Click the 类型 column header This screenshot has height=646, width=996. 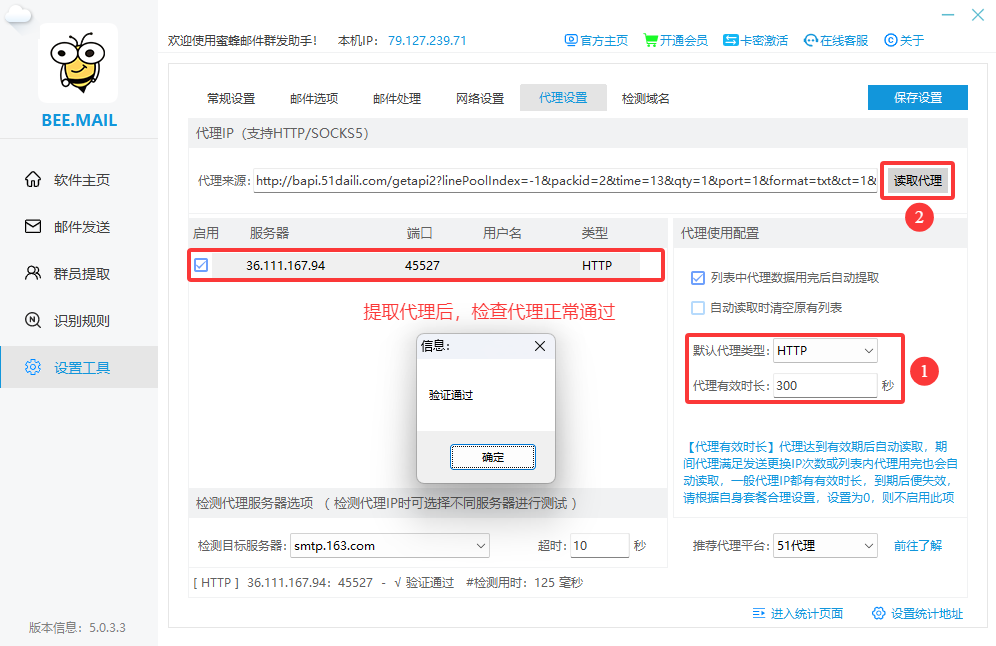(595, 233)
